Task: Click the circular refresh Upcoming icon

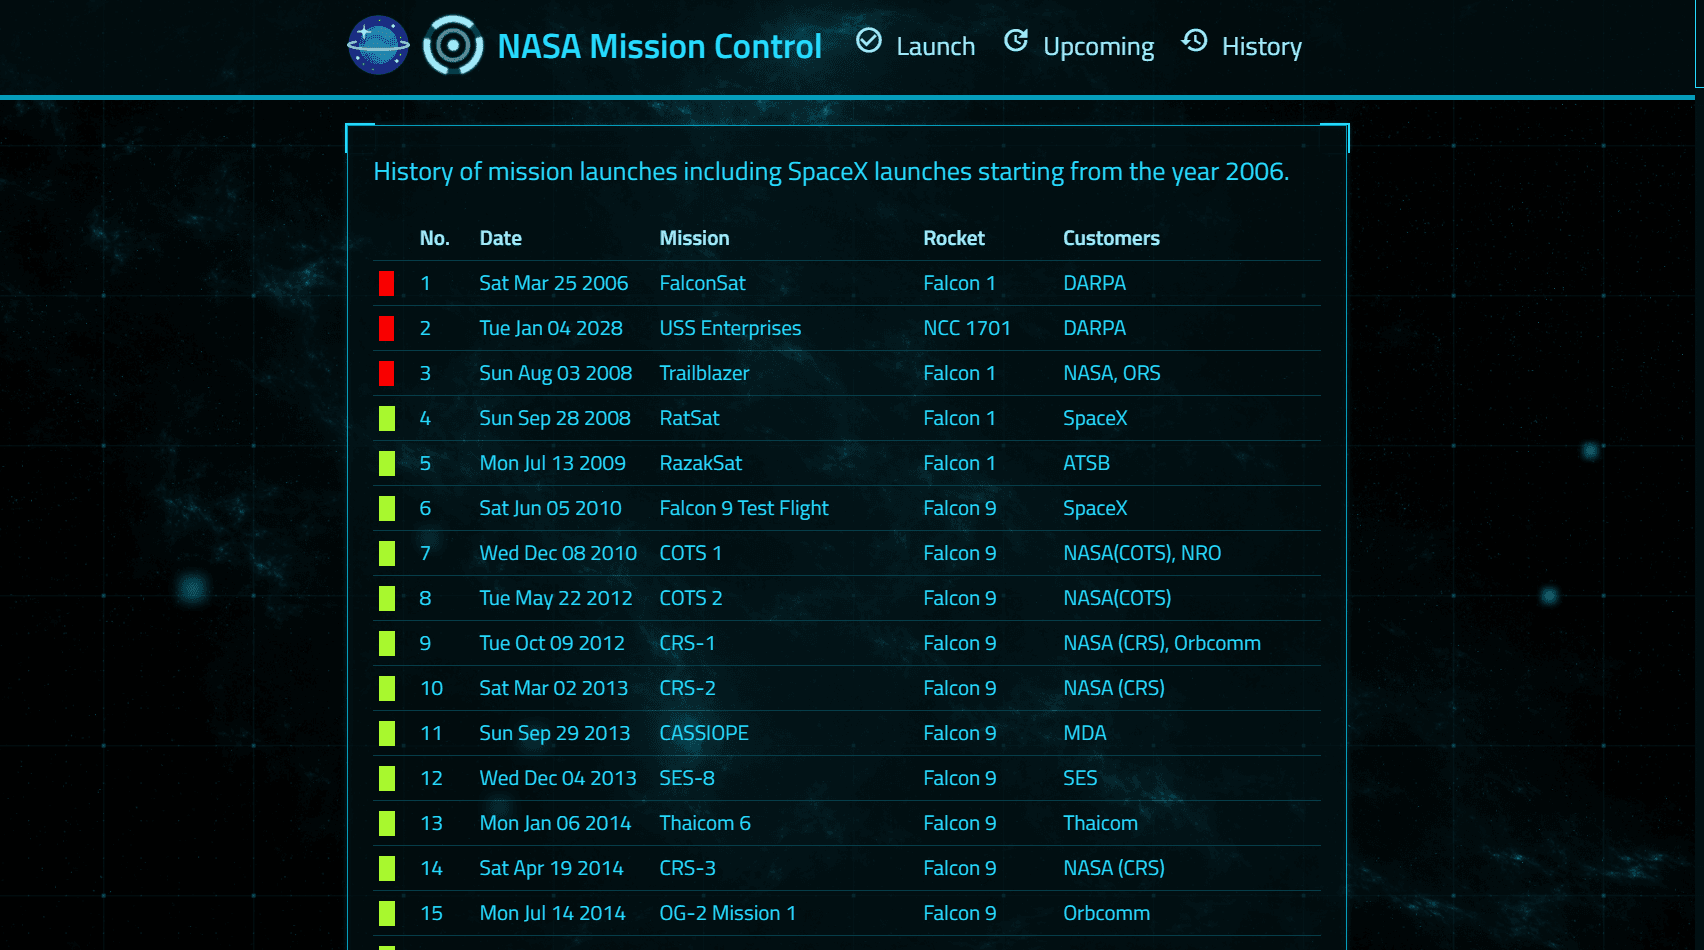Action: [x=1017, y=40]
